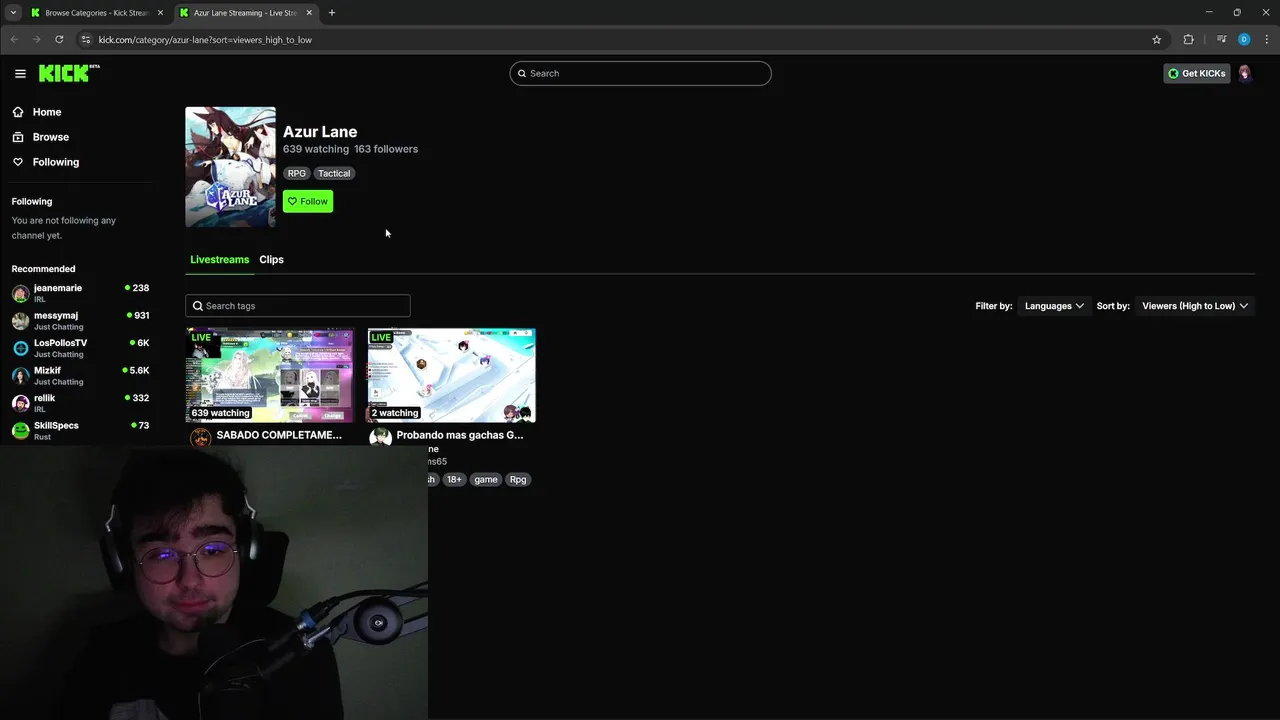Open the Chrome three-dot menu
This screenshot has width=1280, height=720.
(1266, 40)
